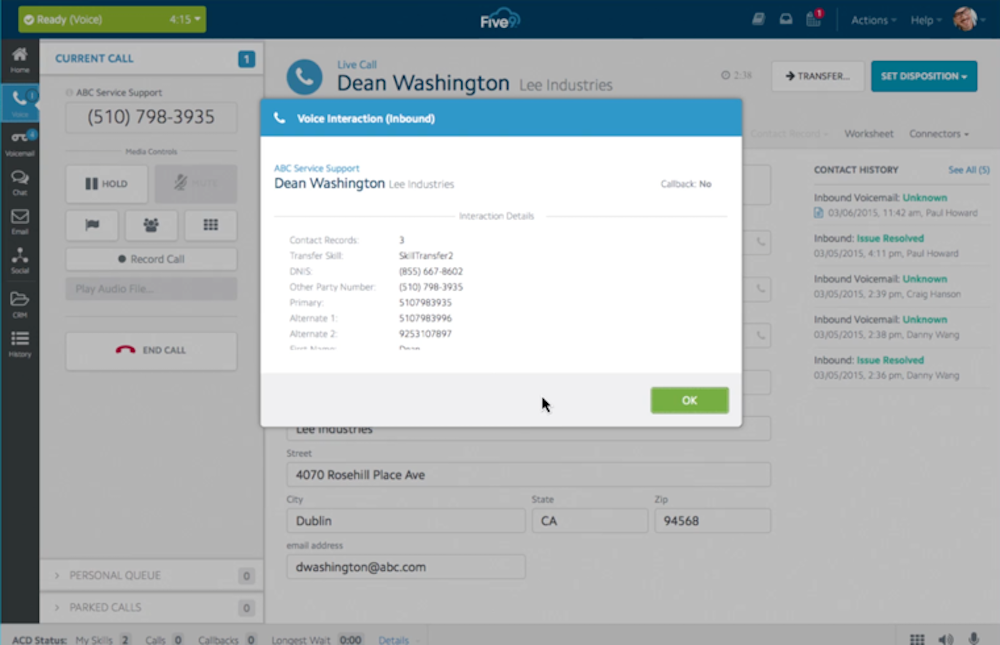Image resolution: width=1000 pixels, height=645 pixels.
Task: Click the Transfer Skill value SkillTransfer2
Action: (x=426, y=255)
